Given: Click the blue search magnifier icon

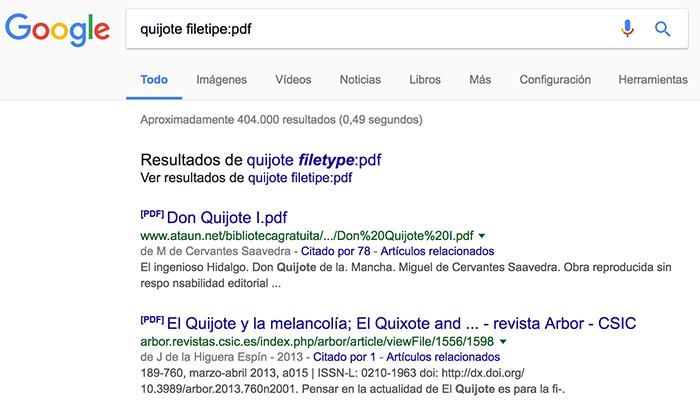Looking at the screenshot, I should (662, 29).
